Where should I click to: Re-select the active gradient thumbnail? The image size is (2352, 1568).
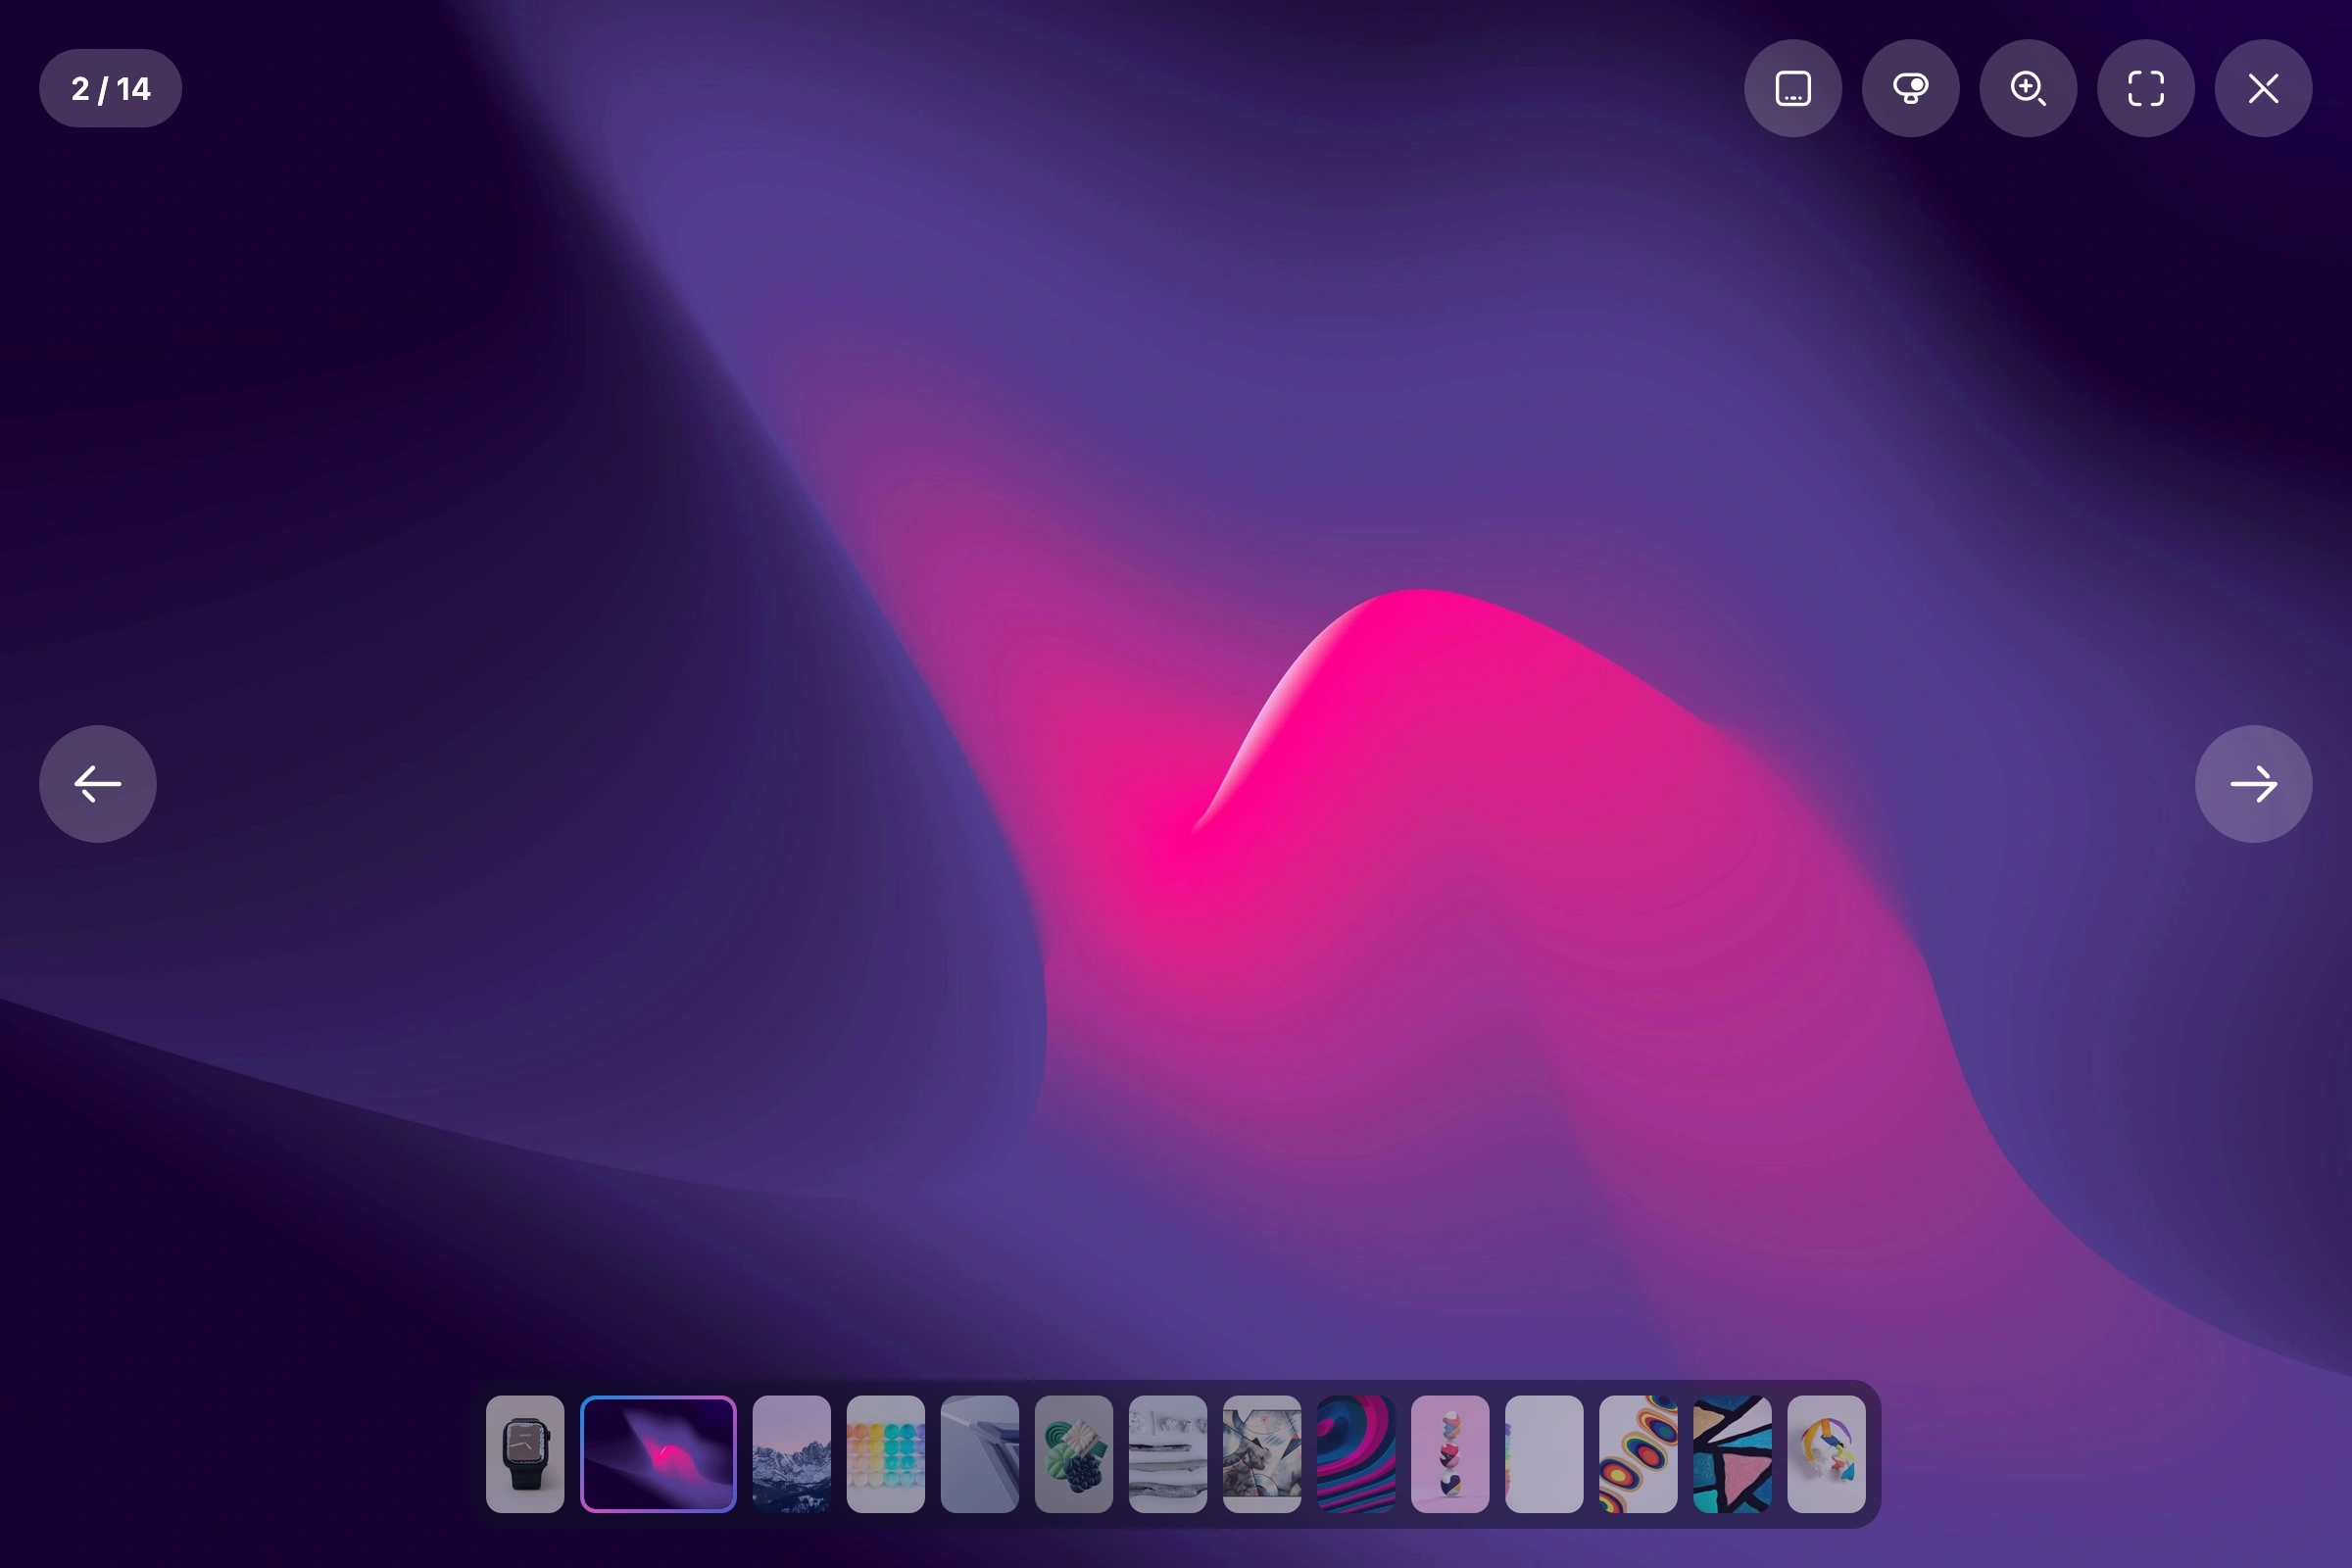659,1453
